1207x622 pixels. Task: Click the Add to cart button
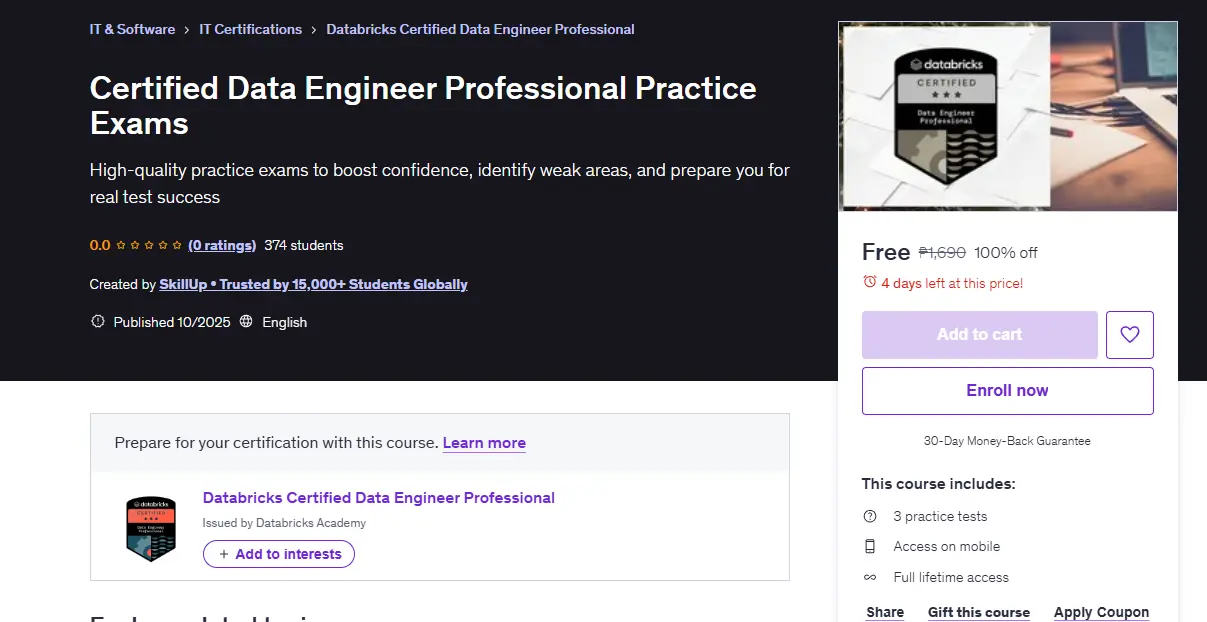coord(980,335)
